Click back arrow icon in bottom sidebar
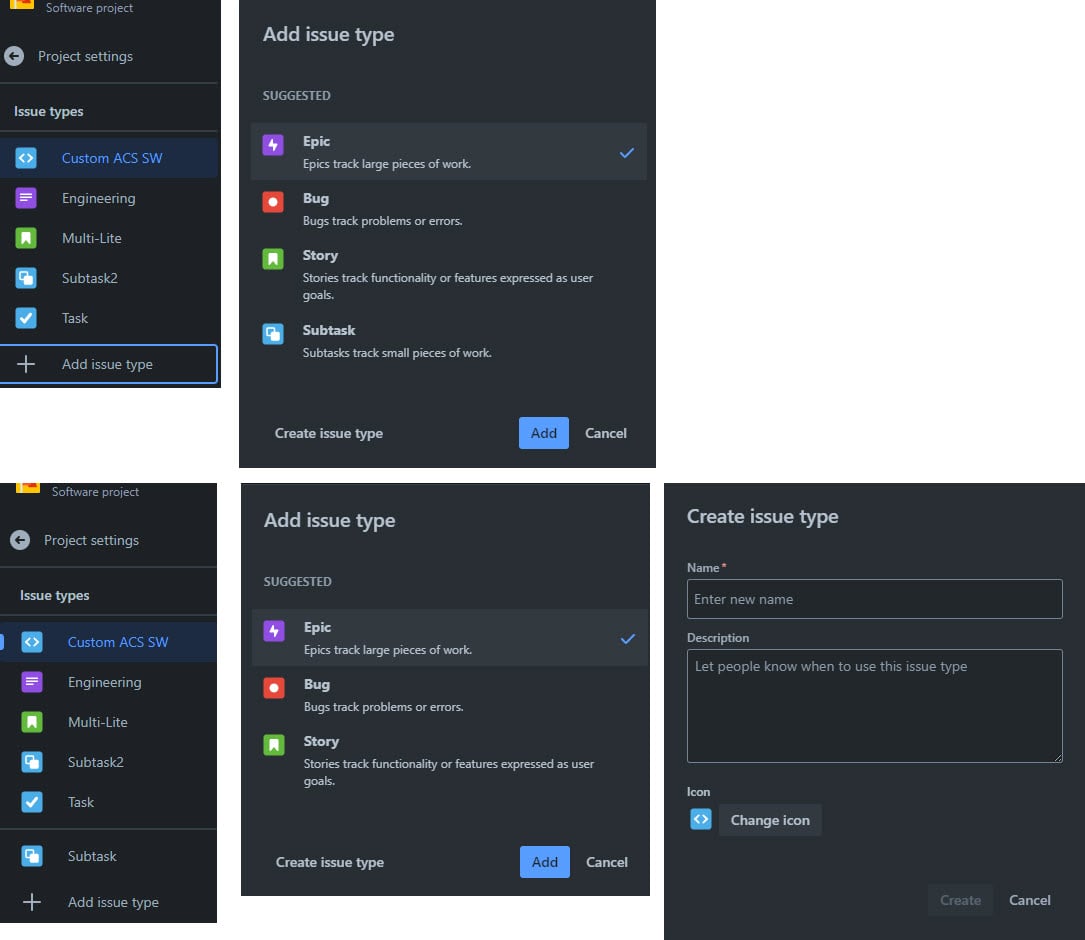 20,540
